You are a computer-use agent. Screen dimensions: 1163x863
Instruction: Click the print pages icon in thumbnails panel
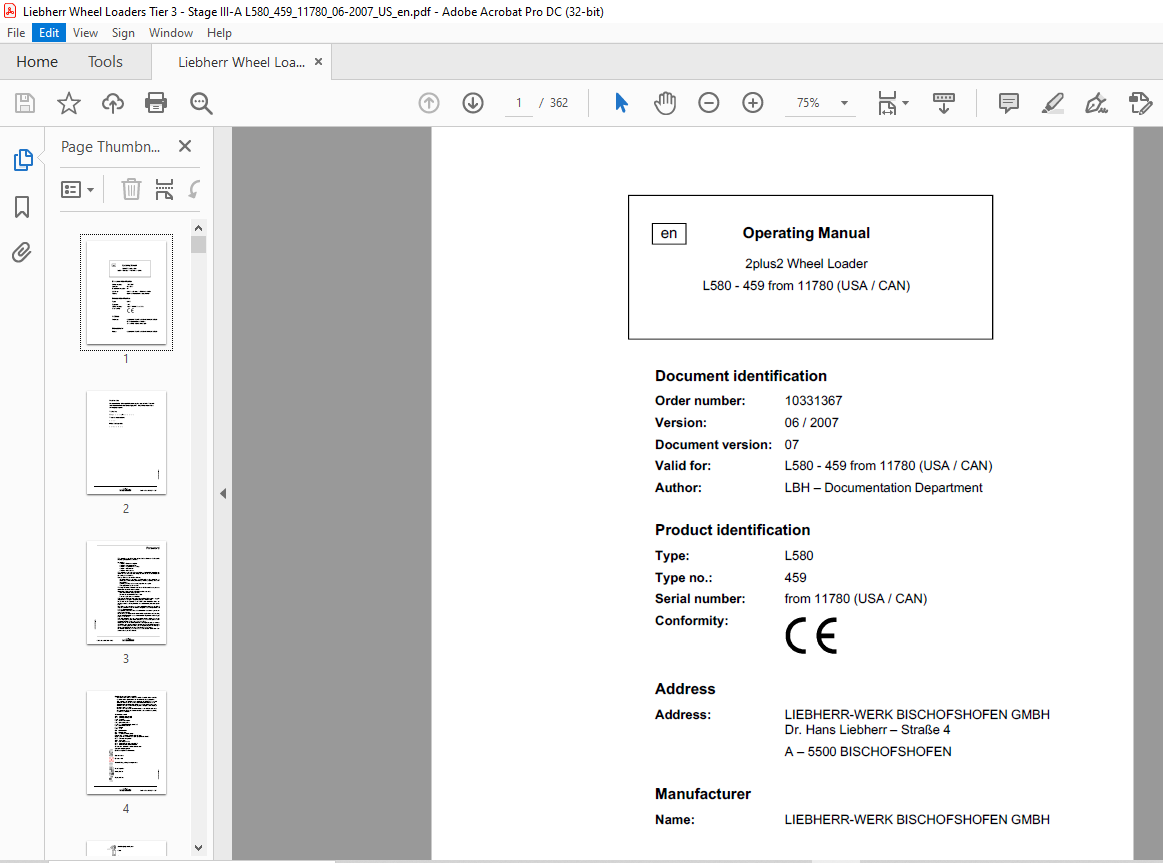click(164, 189)
